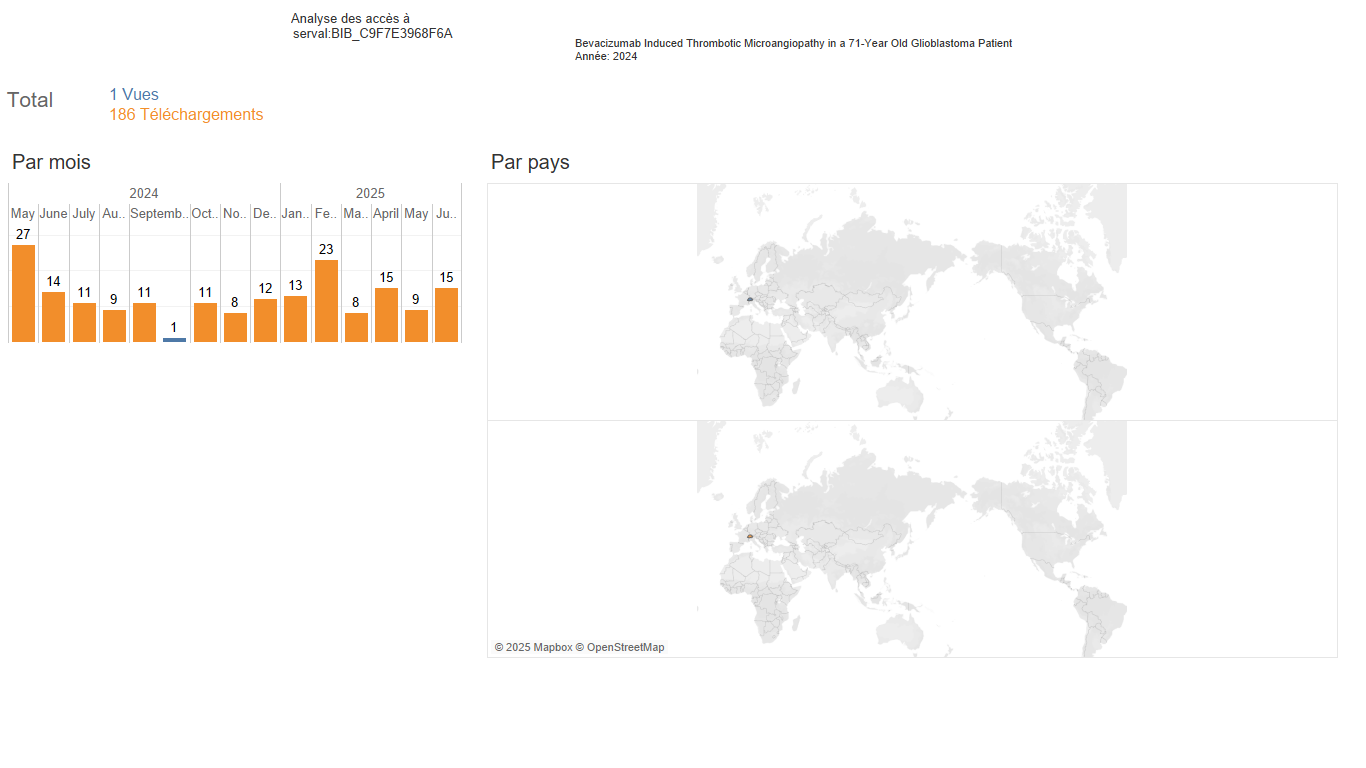This screenshot has width=1366, height=768.
Task: Click the value label 14 above June bar
Action: coord(53,281)
